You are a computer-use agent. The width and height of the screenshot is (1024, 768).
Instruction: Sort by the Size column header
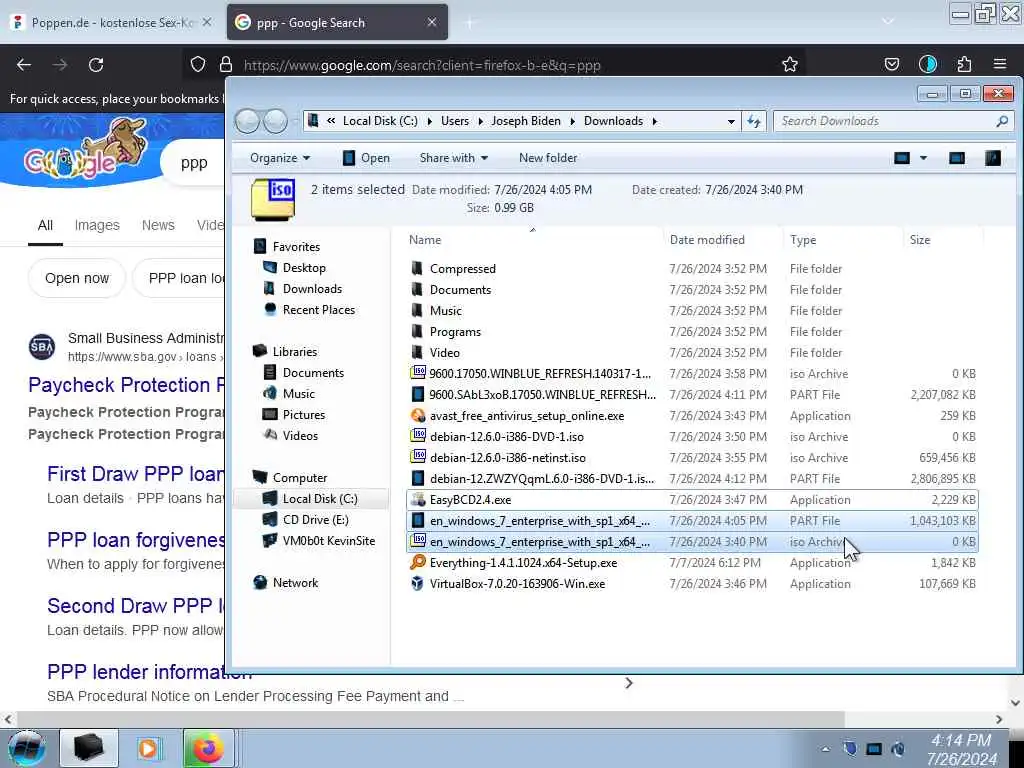coord(920,240)
